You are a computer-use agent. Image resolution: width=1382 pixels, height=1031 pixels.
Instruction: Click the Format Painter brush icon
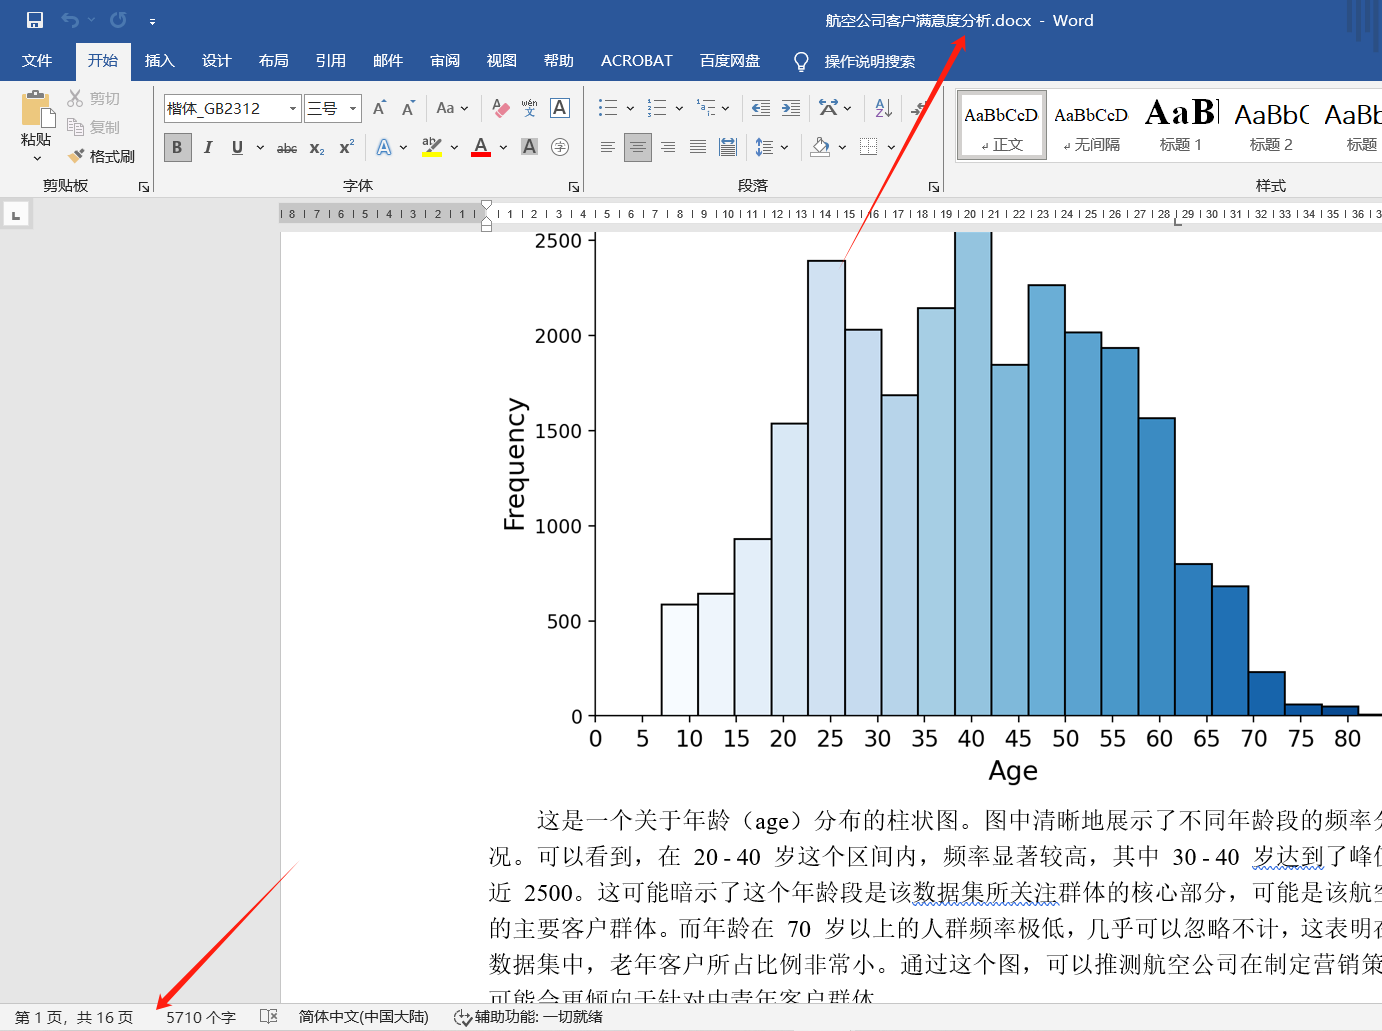[77, 156]
